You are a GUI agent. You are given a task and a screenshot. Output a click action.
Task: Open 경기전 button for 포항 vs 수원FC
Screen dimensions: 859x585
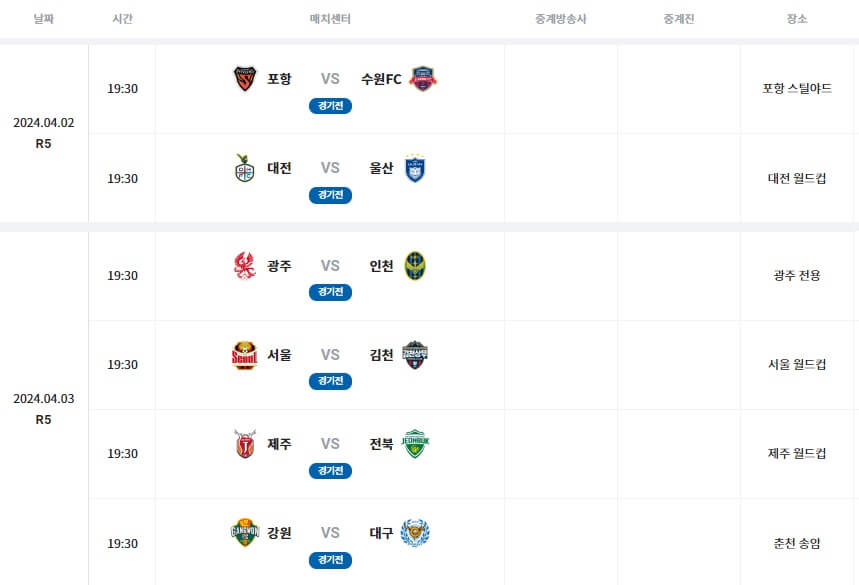330,106
